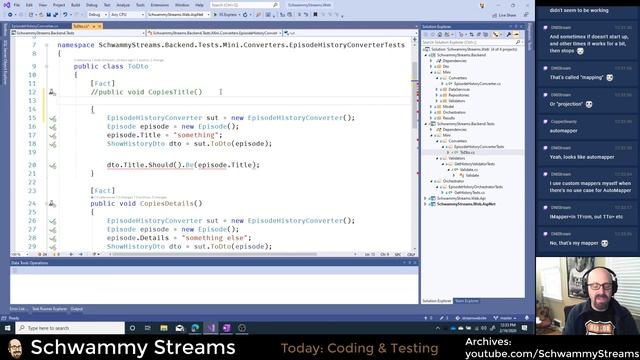Expand the Repositories folder
The height and width of the screenshot is (360, 640).
[437, 95]
